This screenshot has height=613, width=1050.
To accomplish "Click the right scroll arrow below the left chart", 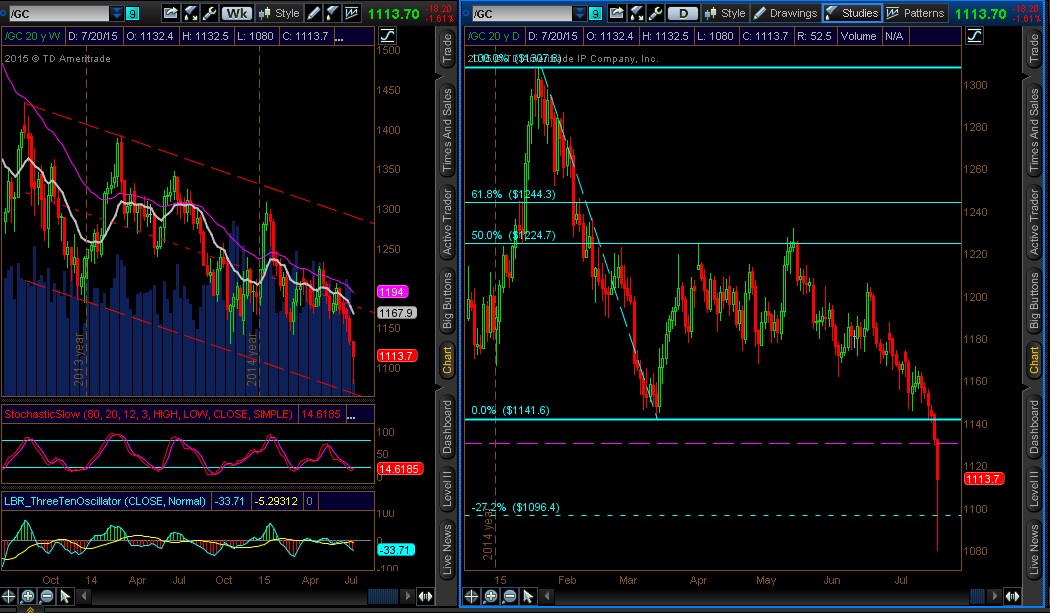I will point(408,596).
